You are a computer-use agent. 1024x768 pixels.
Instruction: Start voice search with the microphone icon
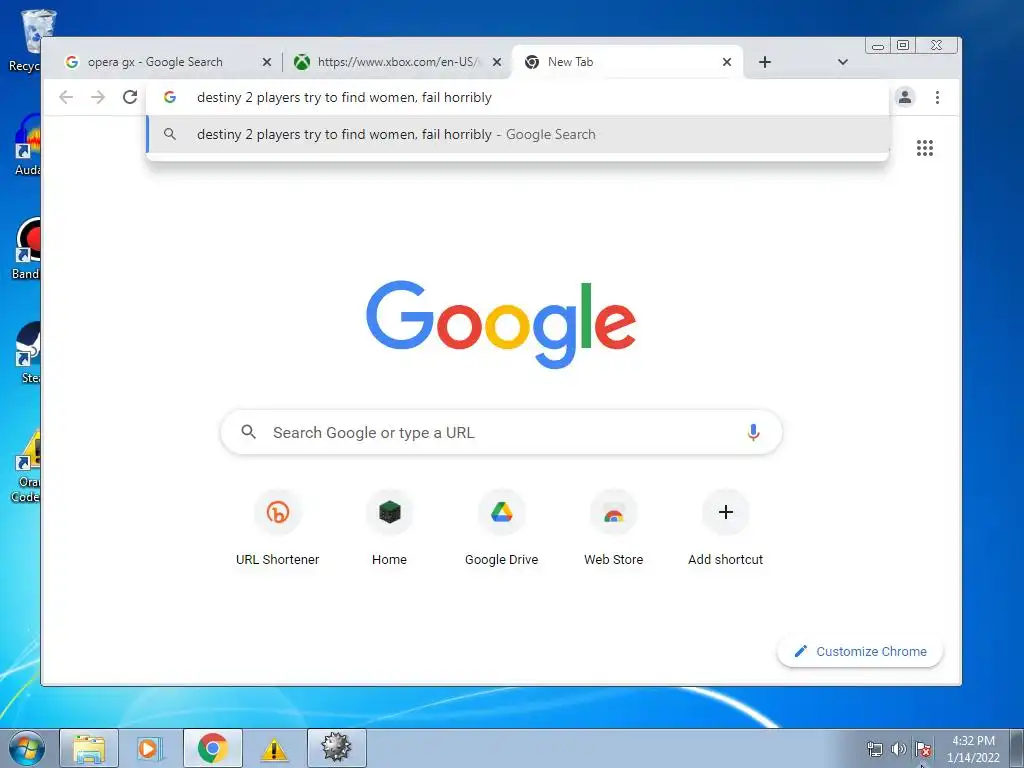pos(753,432)
